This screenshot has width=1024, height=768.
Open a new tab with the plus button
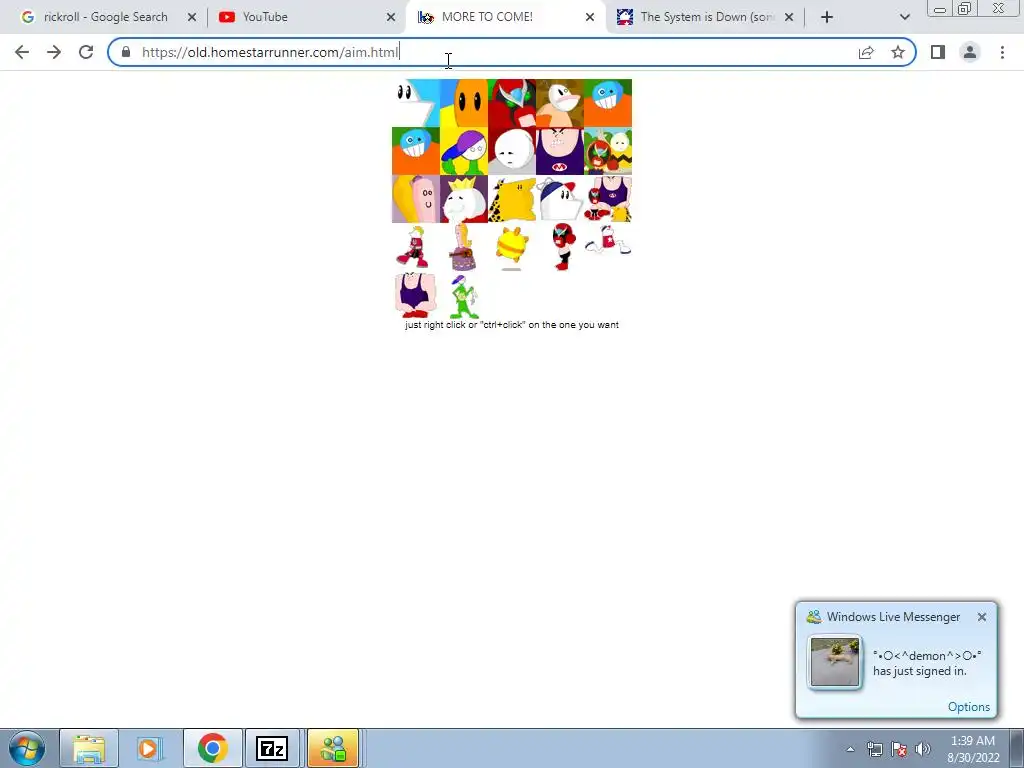tap(827, 17)
